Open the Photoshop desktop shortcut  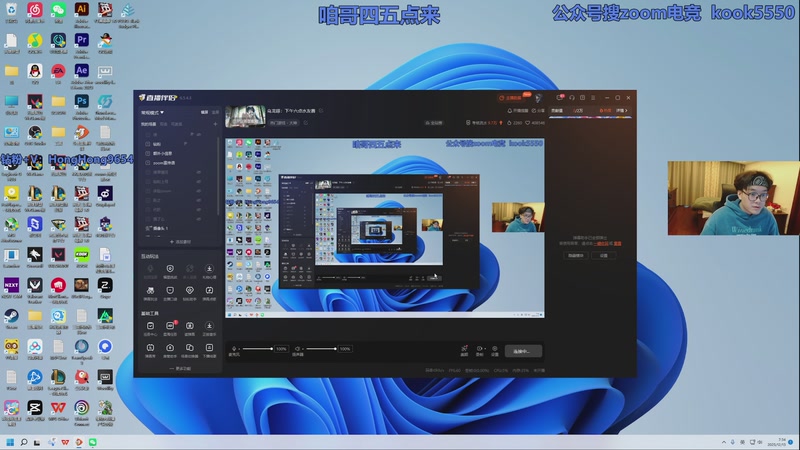click(81, 101)
